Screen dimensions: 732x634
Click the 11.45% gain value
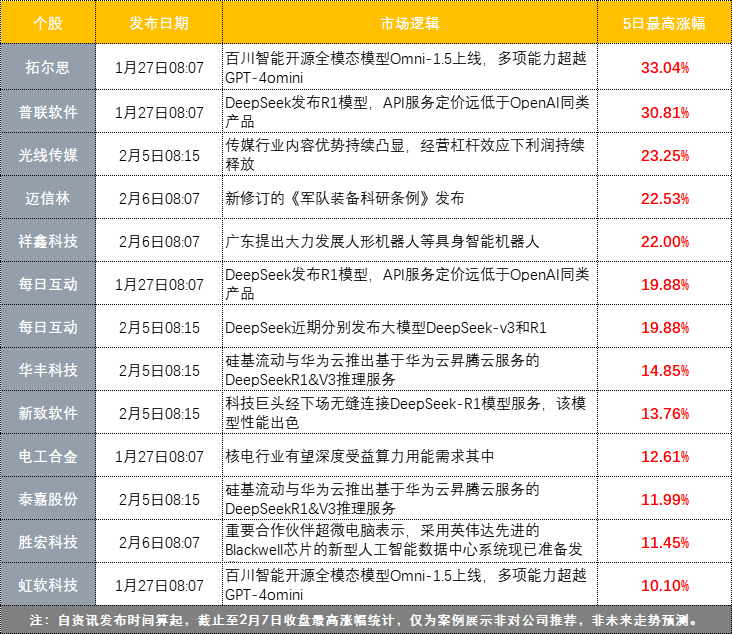[x=665, y=542]
